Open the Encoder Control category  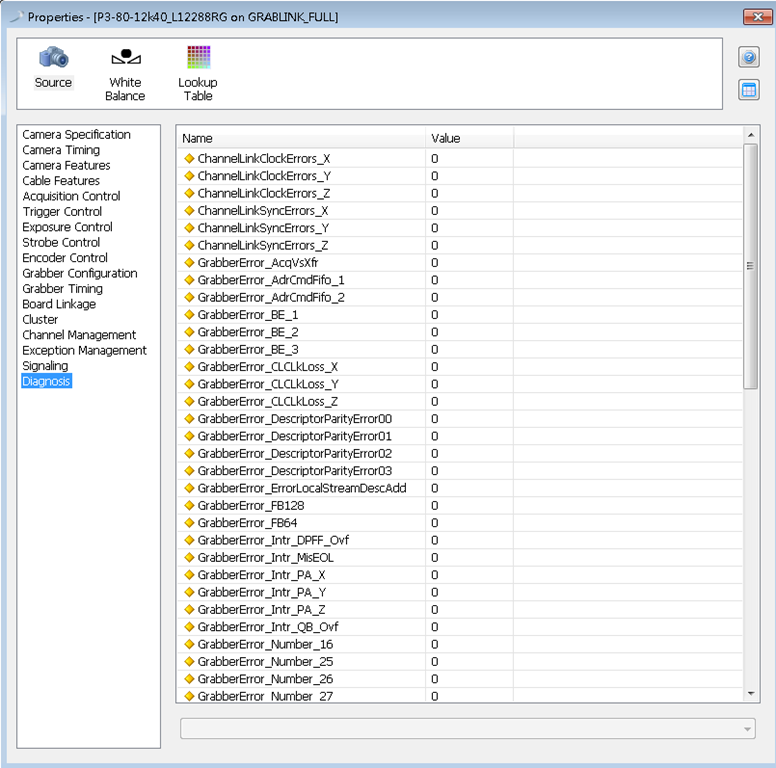point(65,258)
